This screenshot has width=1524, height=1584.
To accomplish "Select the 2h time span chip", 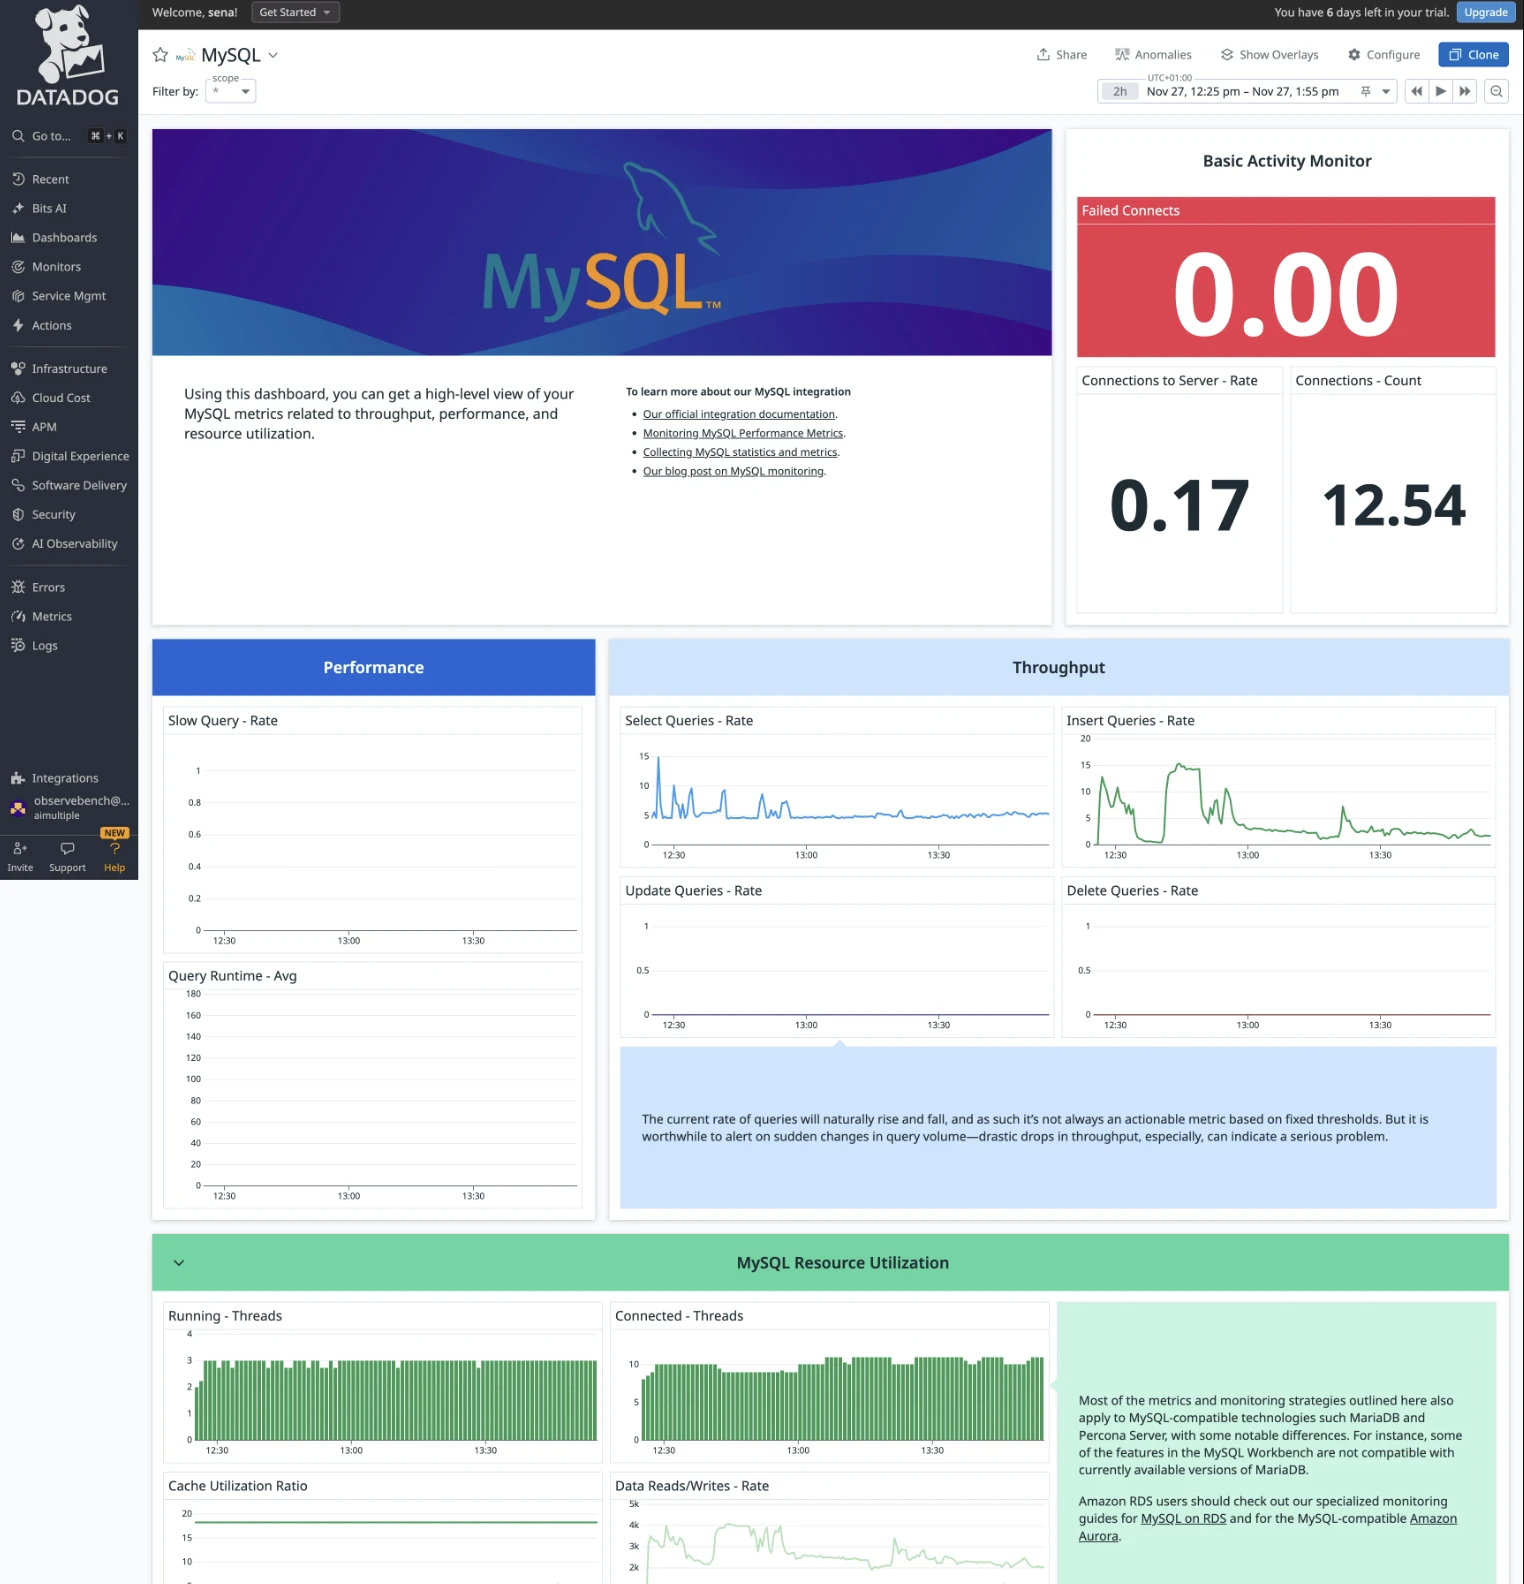I will [x=1120, y=91].
